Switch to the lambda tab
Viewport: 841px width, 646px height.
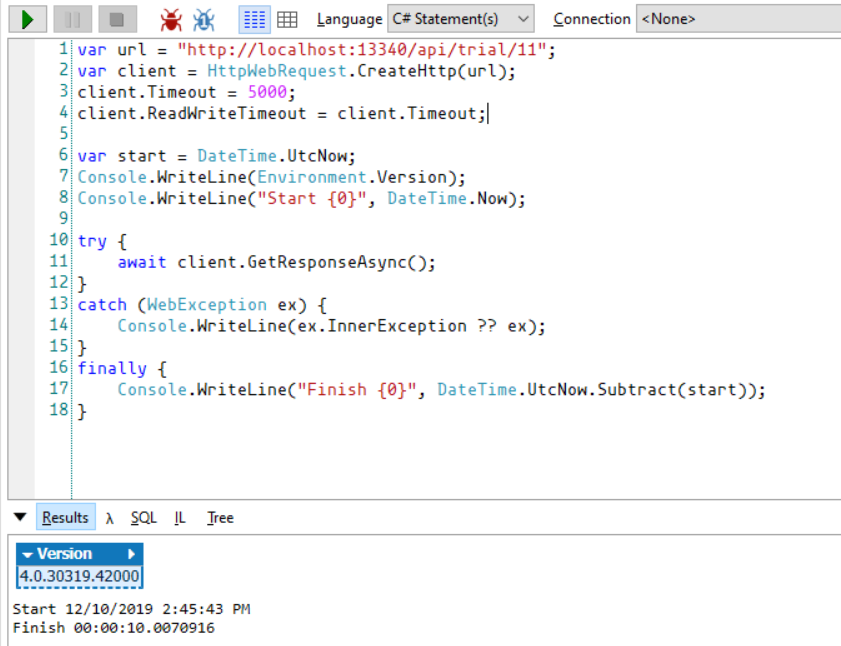pyautogui.click(x=109, y=518)
